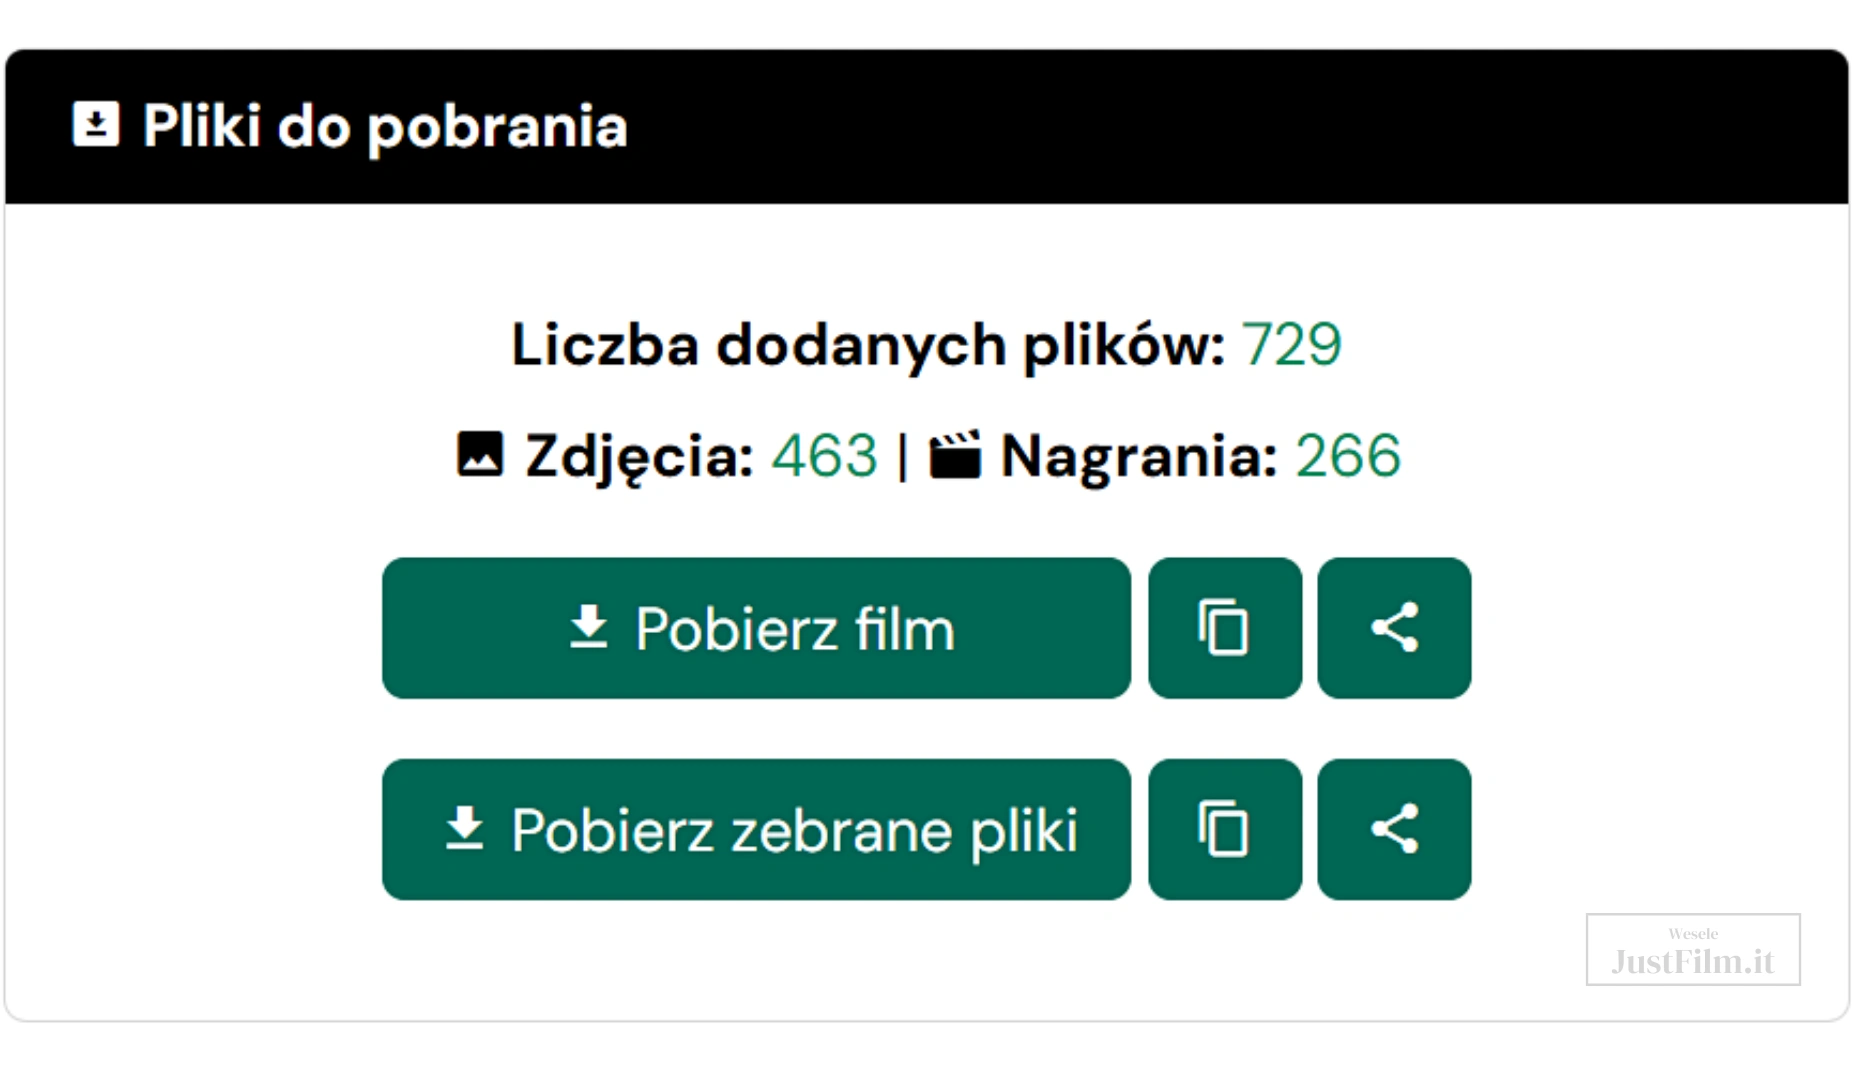Click the Pobierz zebrane pliki button
Image resolution: width=1854 pixels, height=1080 pixels.
coord(756,829)
